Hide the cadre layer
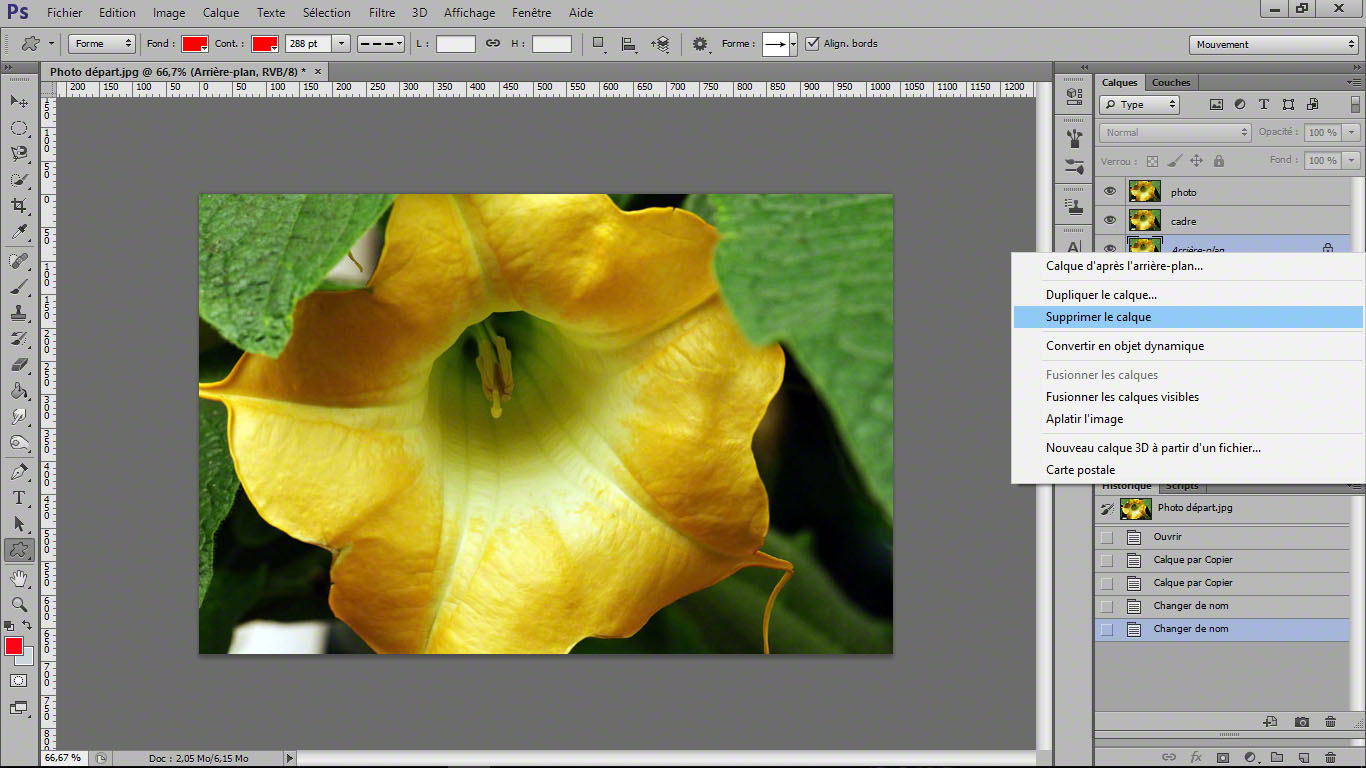This screenshot has height=768, width=1366. [1109, 221]
